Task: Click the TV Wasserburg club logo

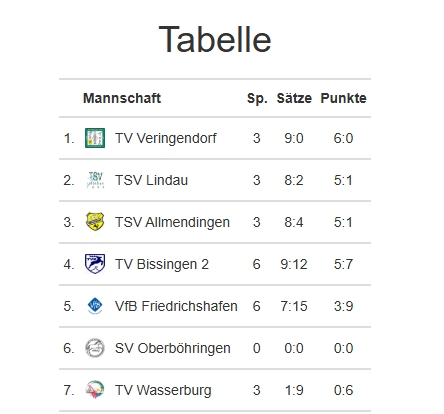Action: tap(95, 390)
